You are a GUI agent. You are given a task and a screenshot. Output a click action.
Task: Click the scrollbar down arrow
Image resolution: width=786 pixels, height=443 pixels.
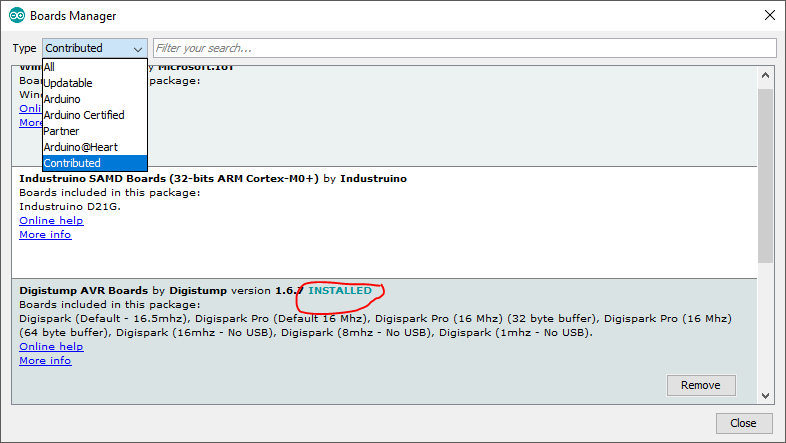pyautogui.click(x=765, y=395)
